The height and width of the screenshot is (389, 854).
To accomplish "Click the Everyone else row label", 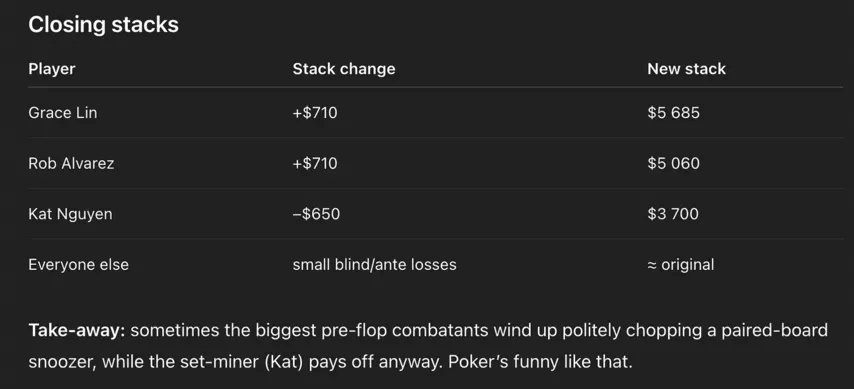I will (x=78, y=265).
